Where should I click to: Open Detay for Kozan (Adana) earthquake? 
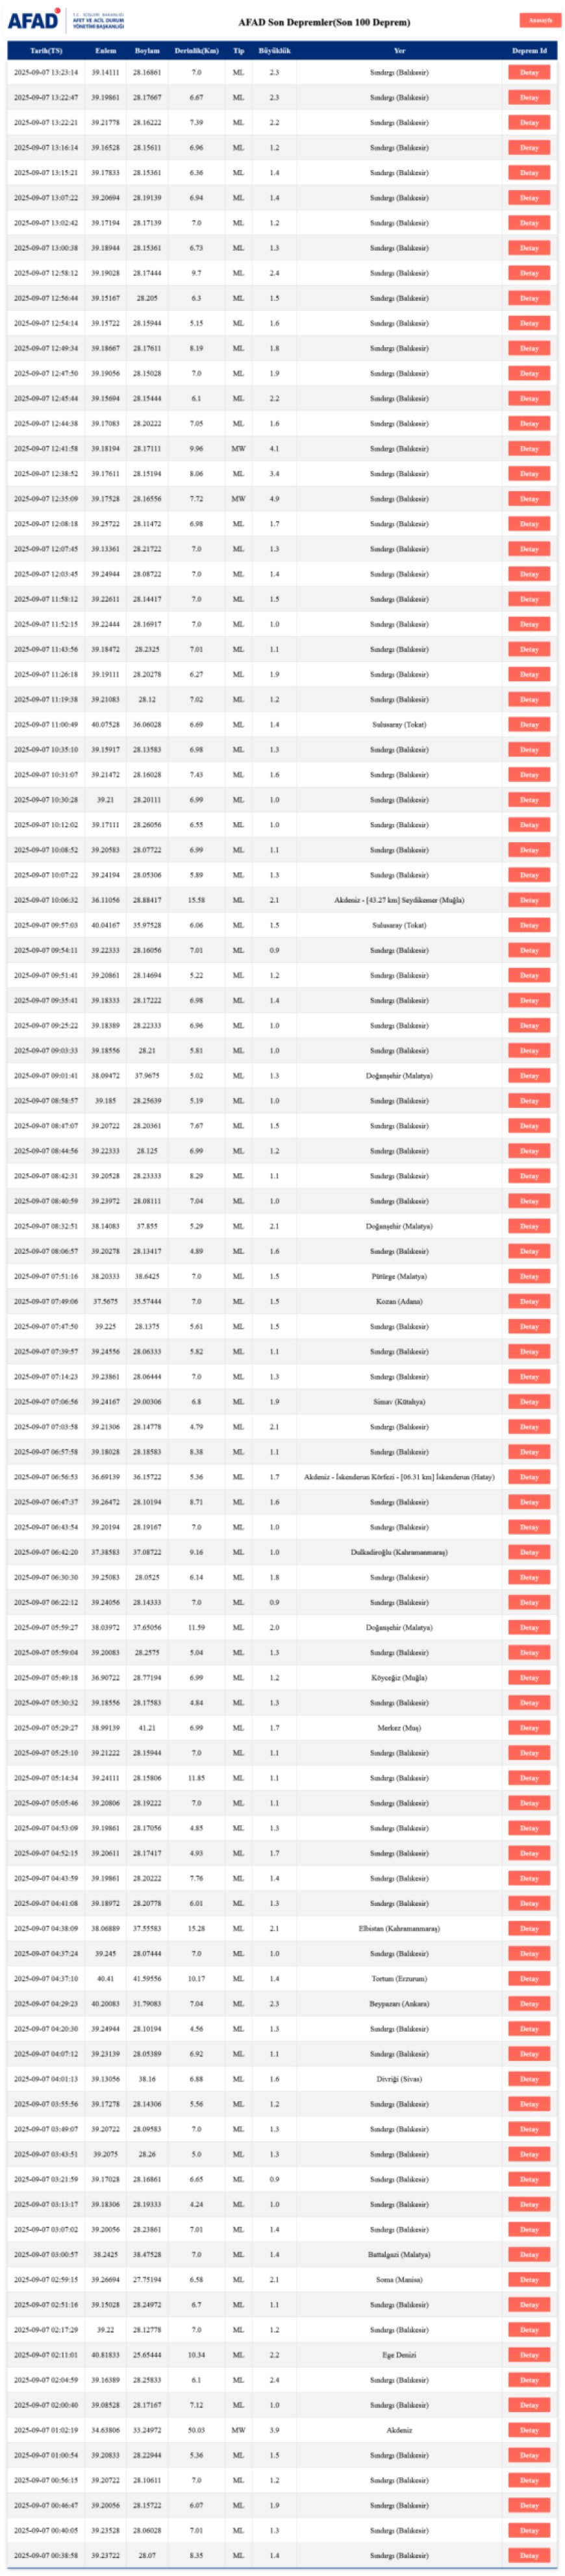529,1302
